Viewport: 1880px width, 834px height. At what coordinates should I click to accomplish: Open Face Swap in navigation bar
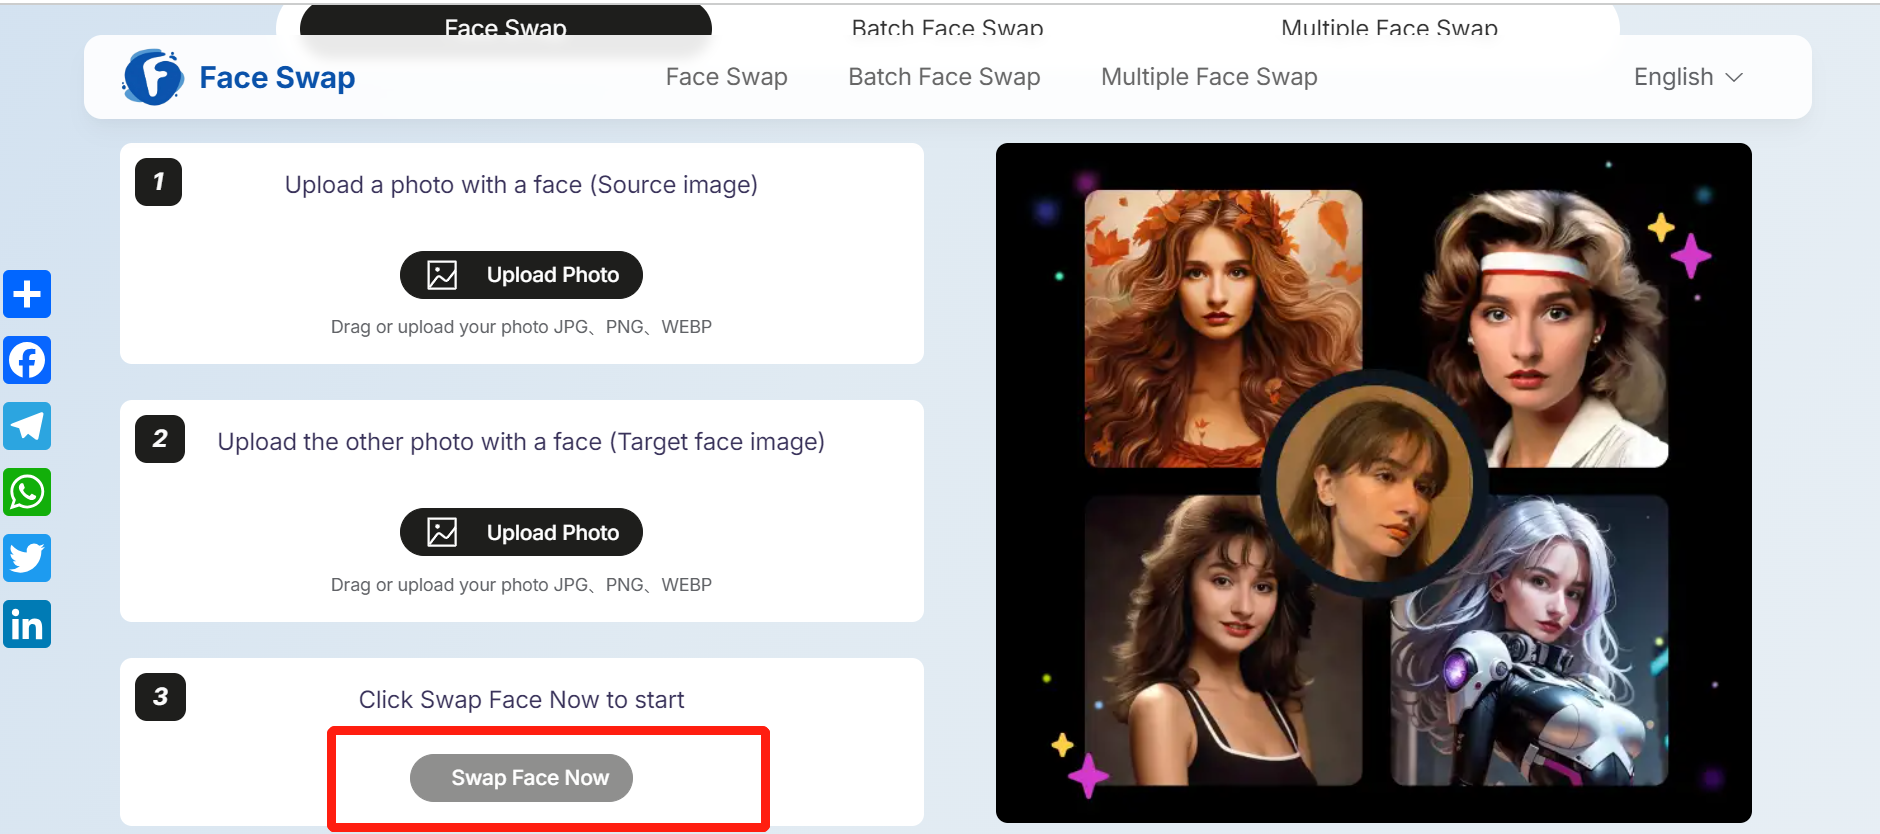tap(727, 77)
